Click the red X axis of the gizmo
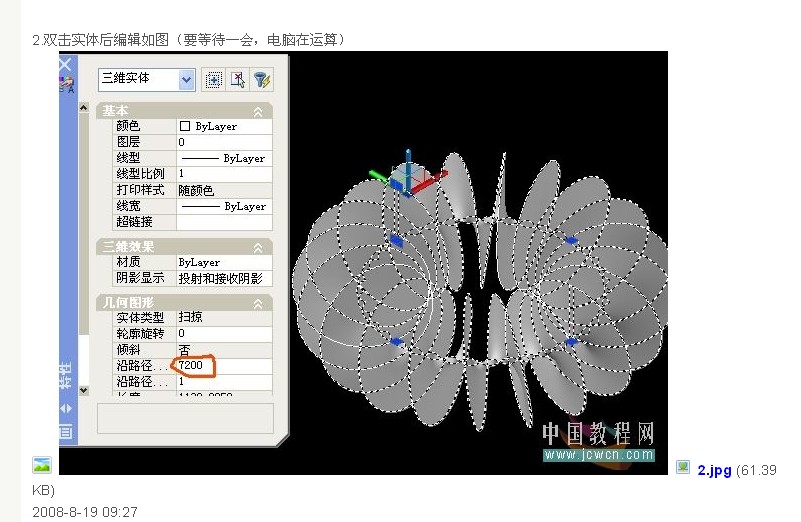 point(429,182)
